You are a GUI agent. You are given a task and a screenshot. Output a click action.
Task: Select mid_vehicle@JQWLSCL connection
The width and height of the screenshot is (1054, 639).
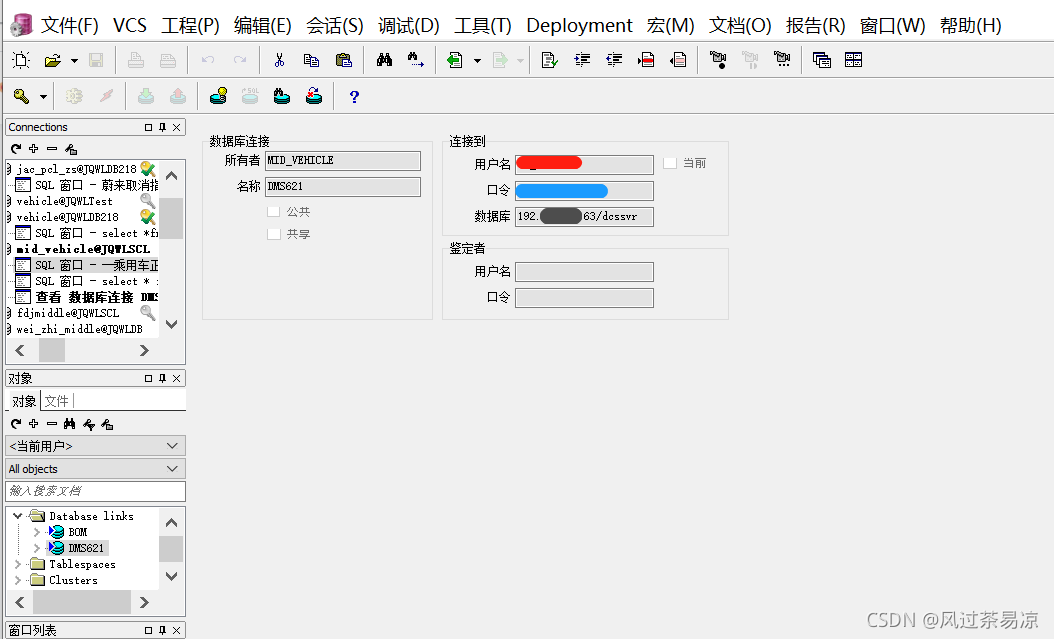83,249
